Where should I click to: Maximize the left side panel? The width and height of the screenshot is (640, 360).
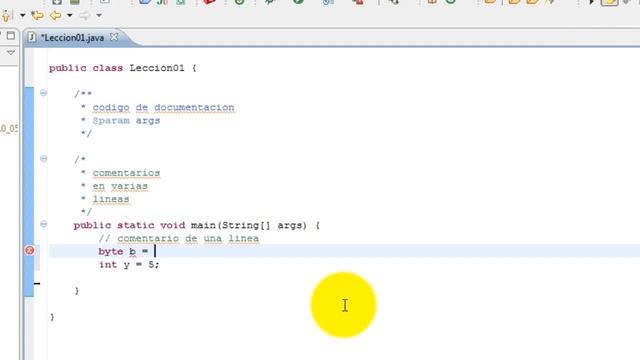click(11, 36)
